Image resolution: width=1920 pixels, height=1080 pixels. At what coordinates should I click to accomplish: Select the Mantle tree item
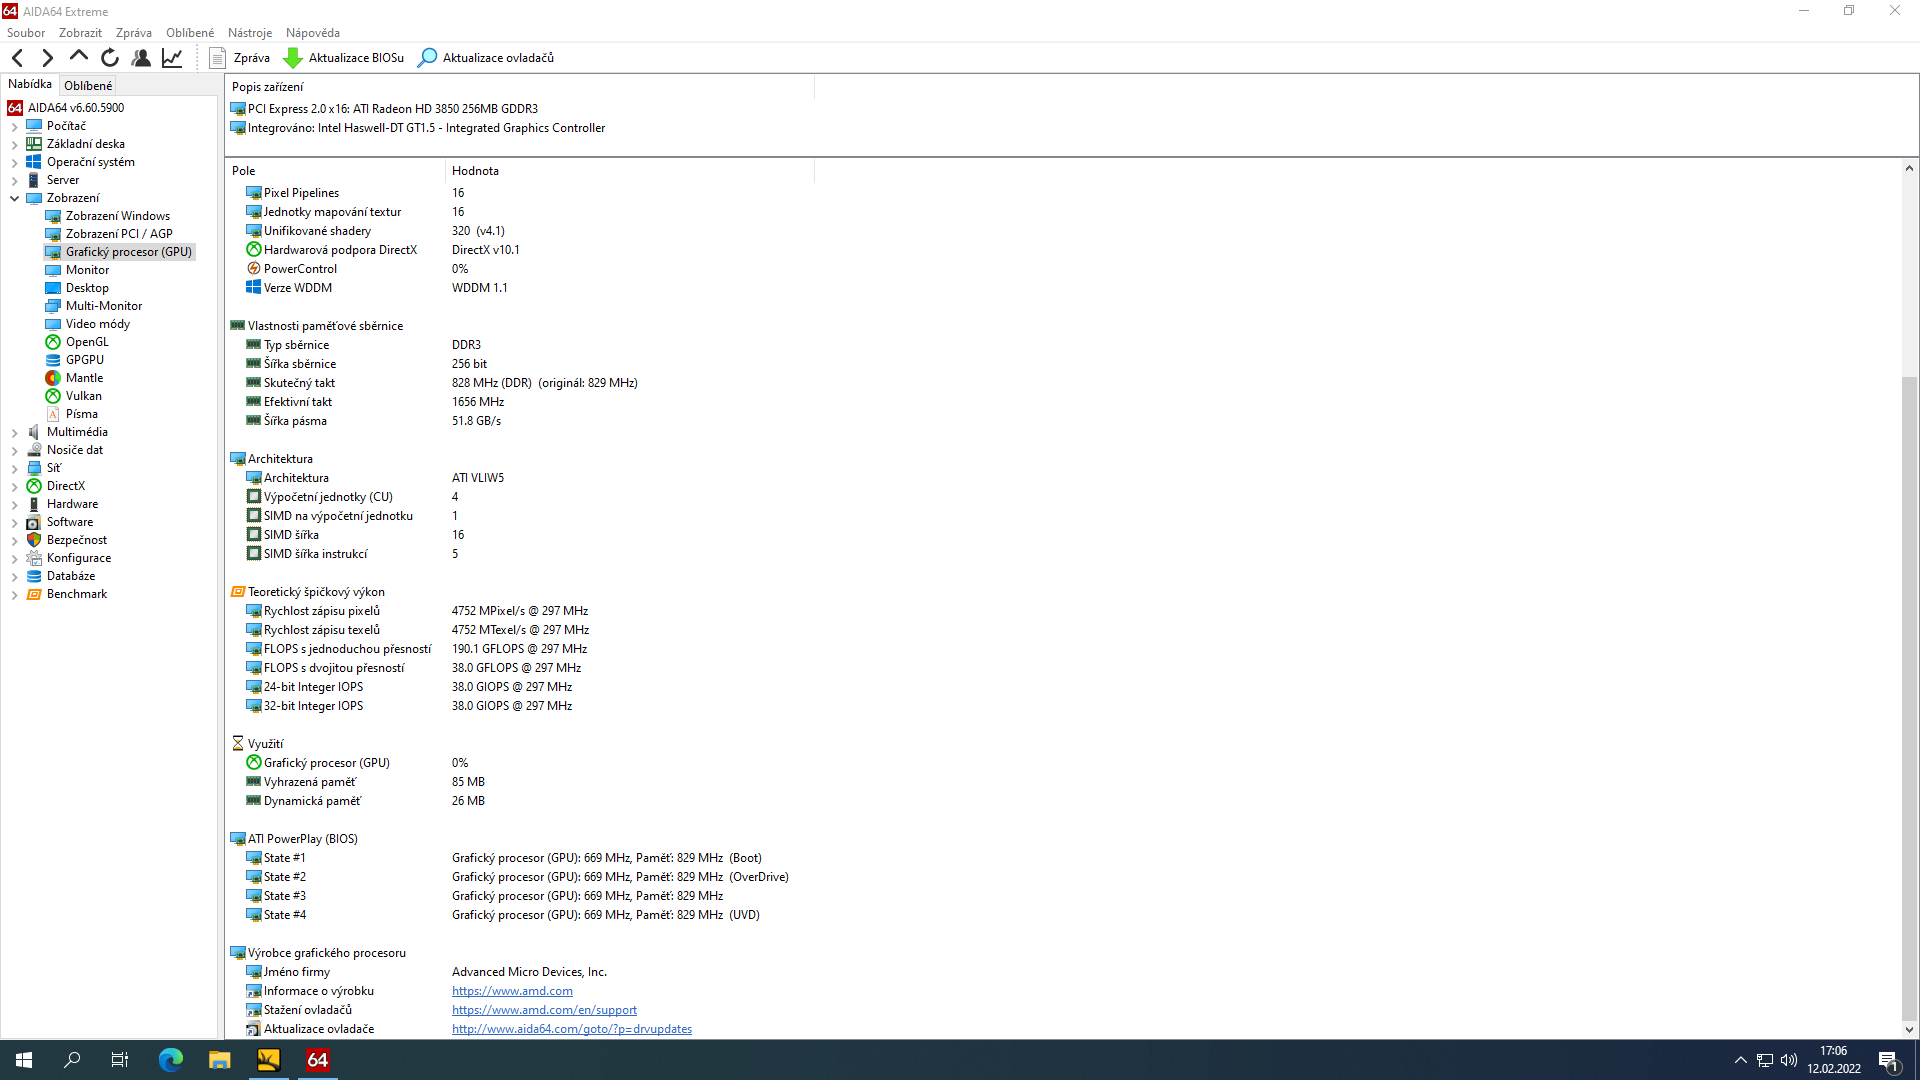tap(84, 378)
